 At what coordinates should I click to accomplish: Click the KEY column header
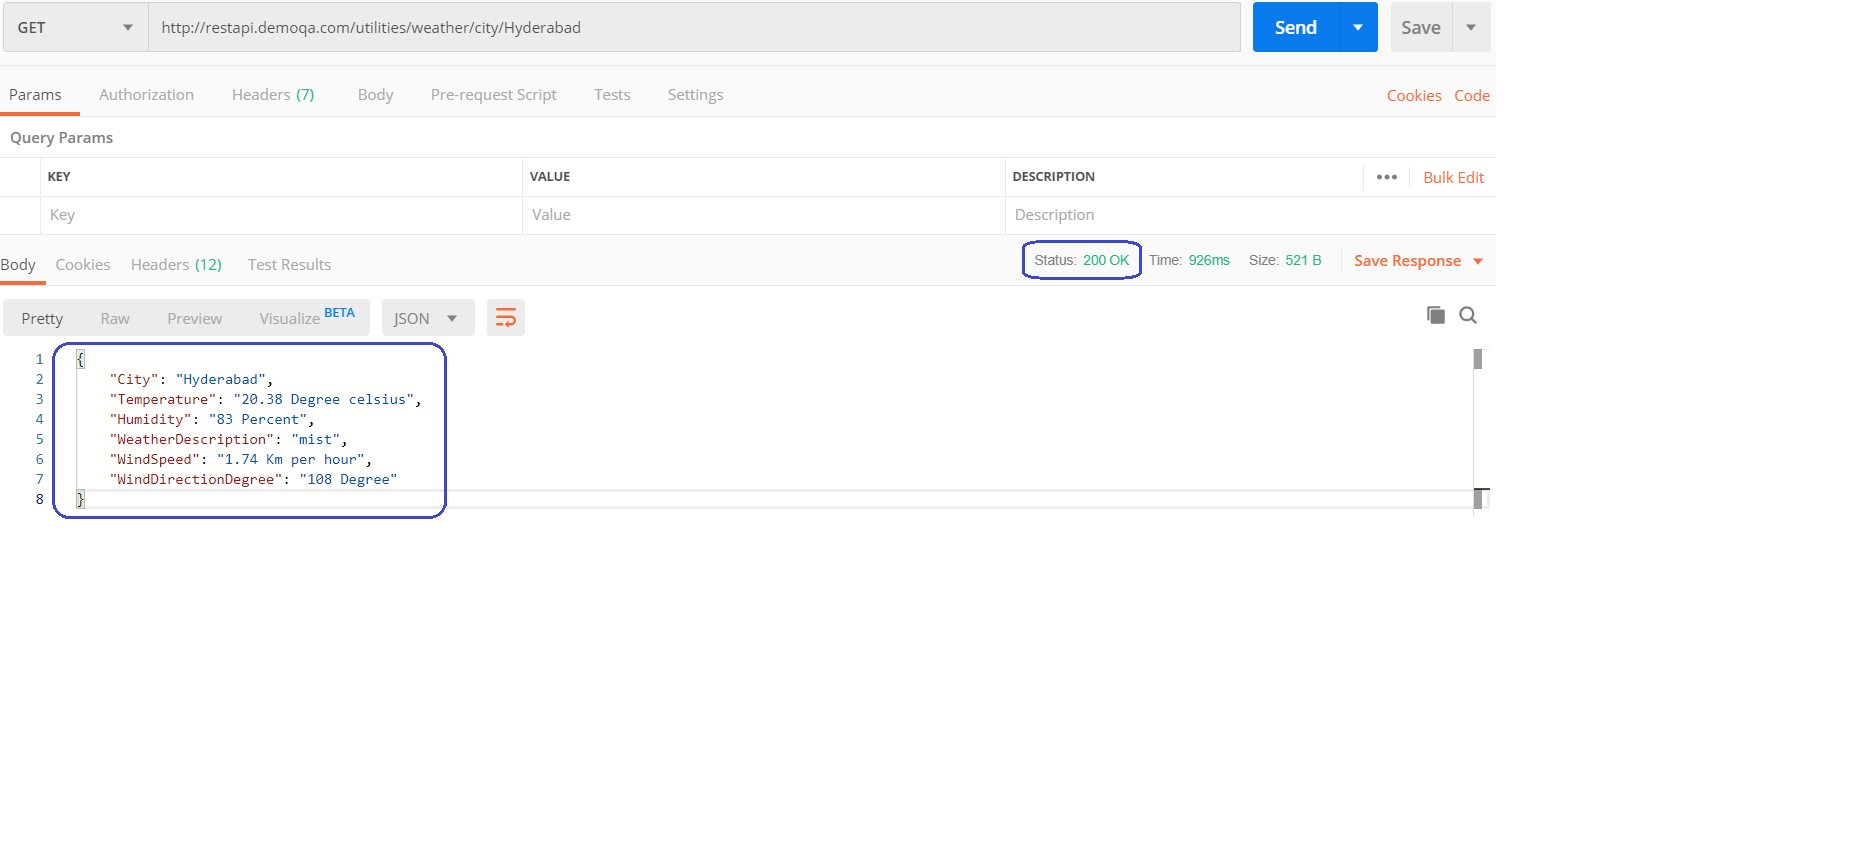[59, 177]
